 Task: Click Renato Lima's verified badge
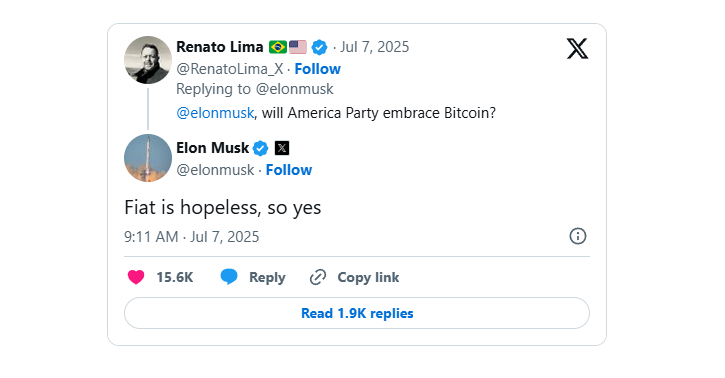(x=319, y=47)
